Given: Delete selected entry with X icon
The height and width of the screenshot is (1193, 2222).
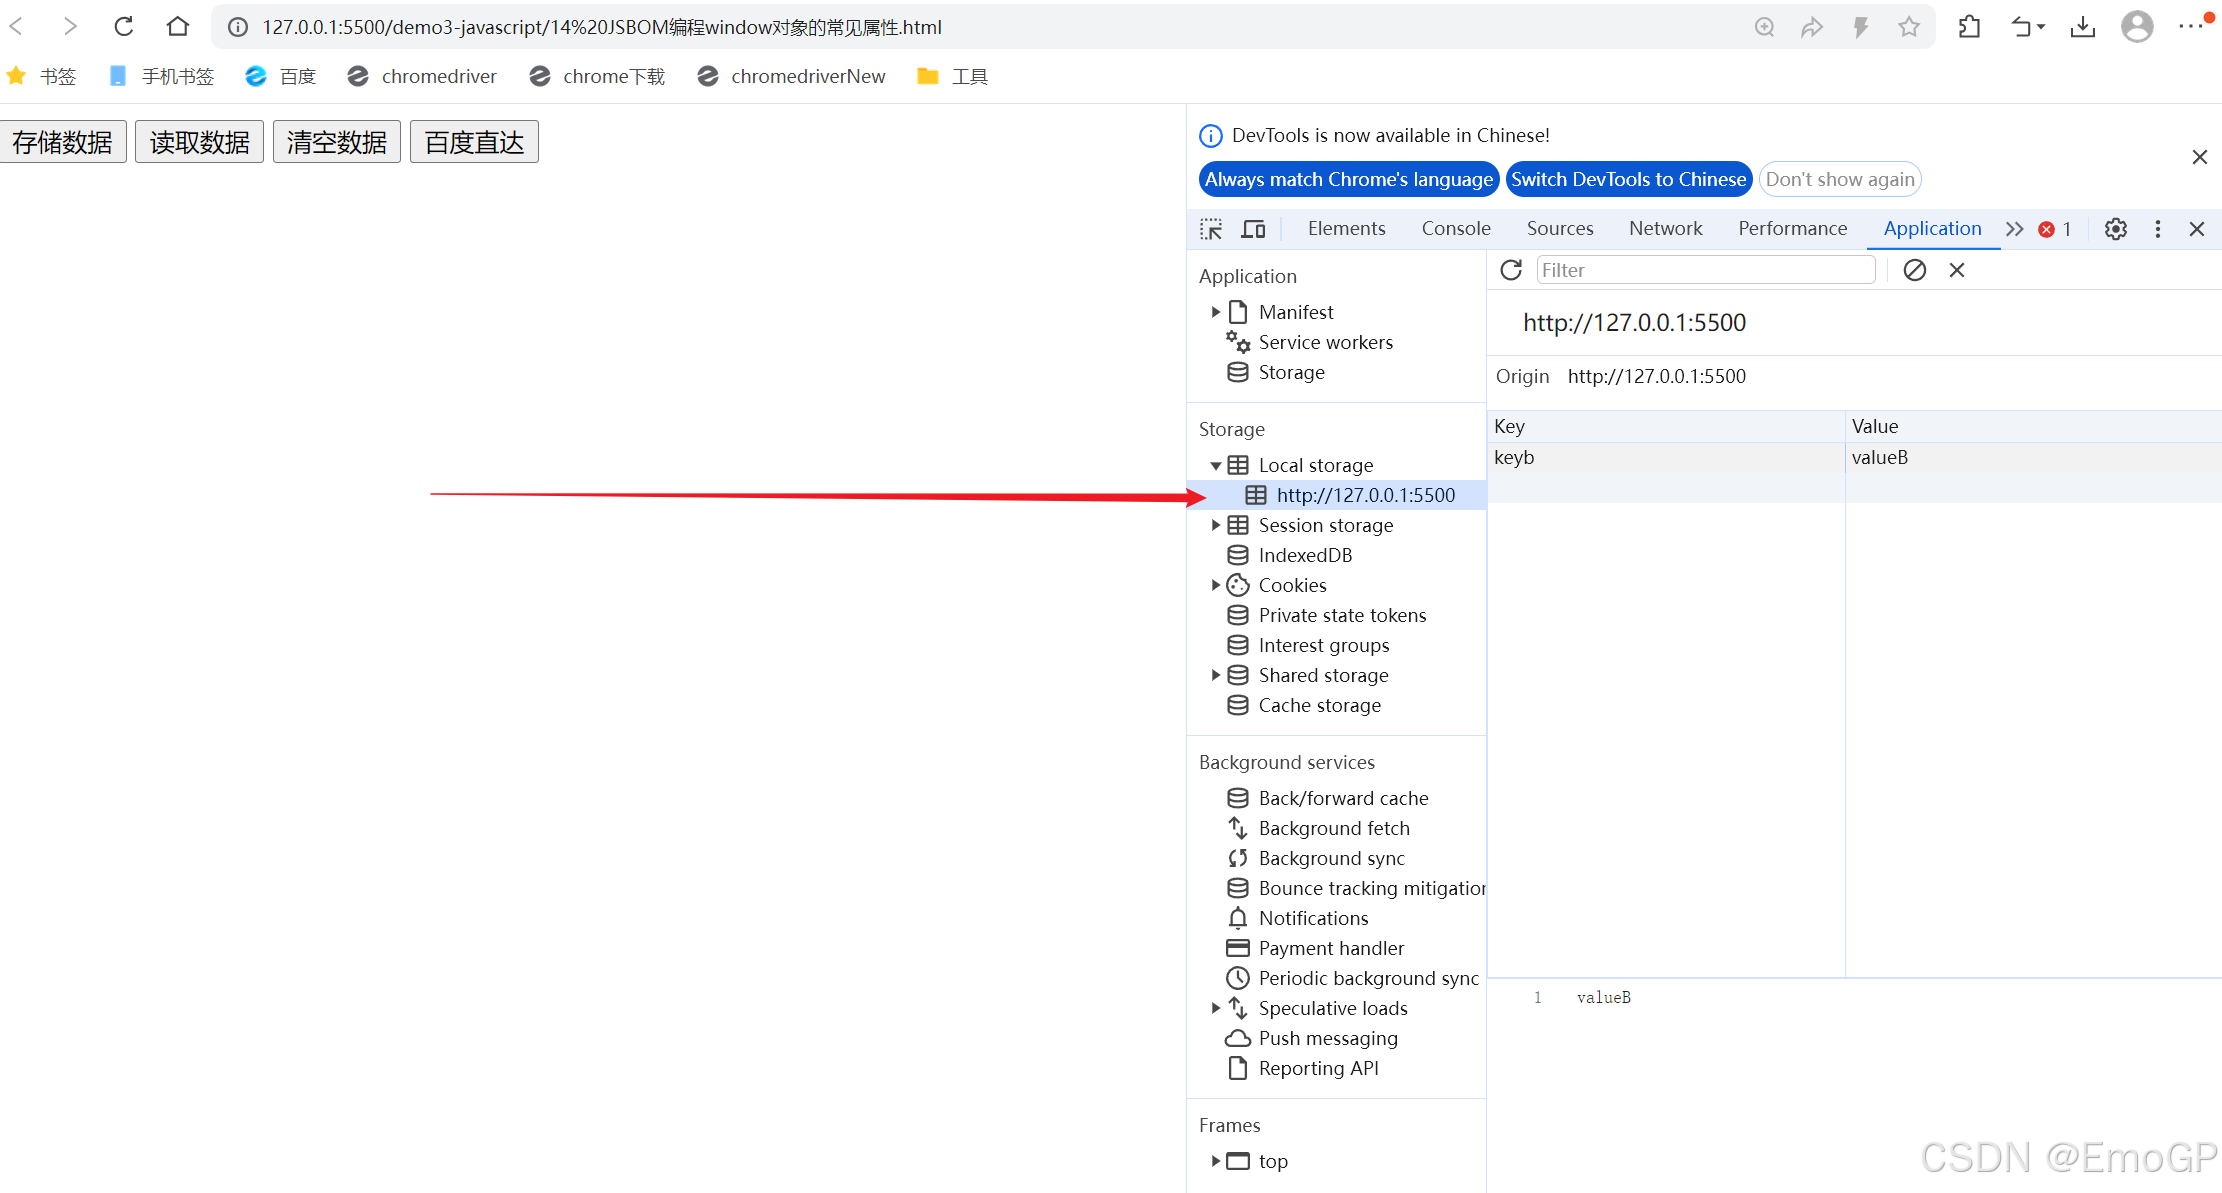Looking at the screenshot, I should (x=1957, y=270).
